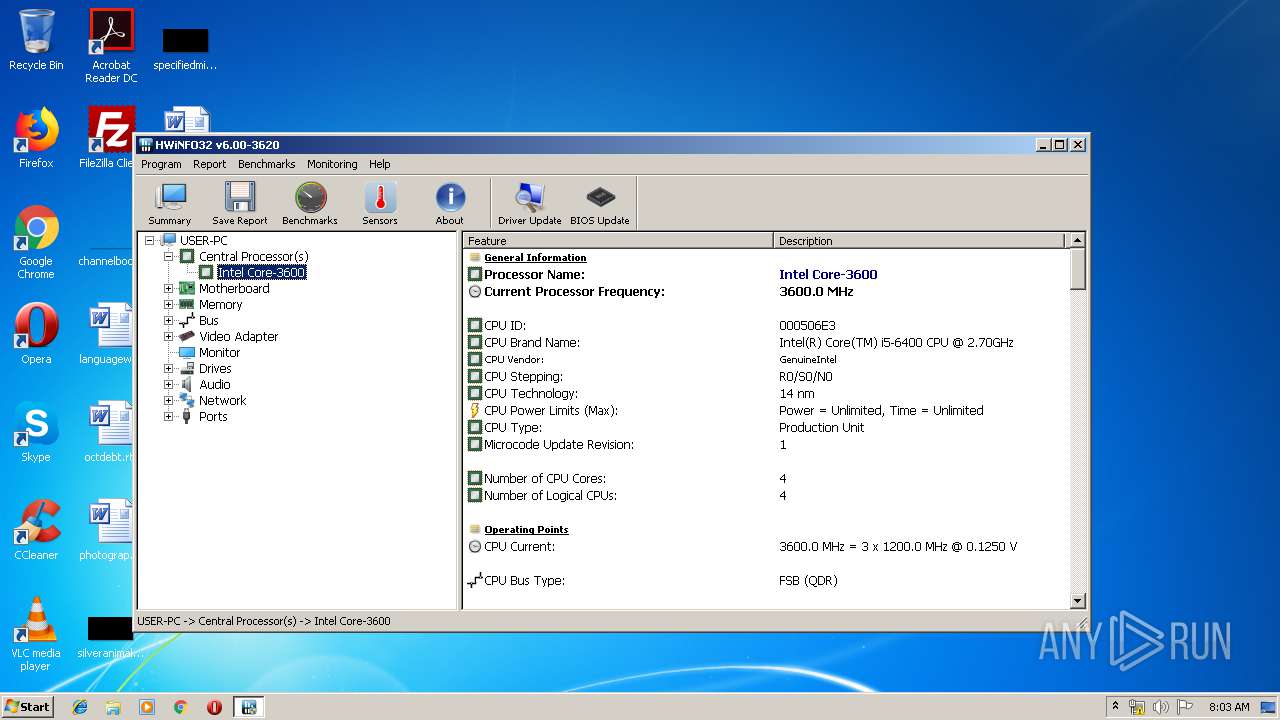
Task: Click the details pane scrollbar thumb
Action: pos(1077,269)
